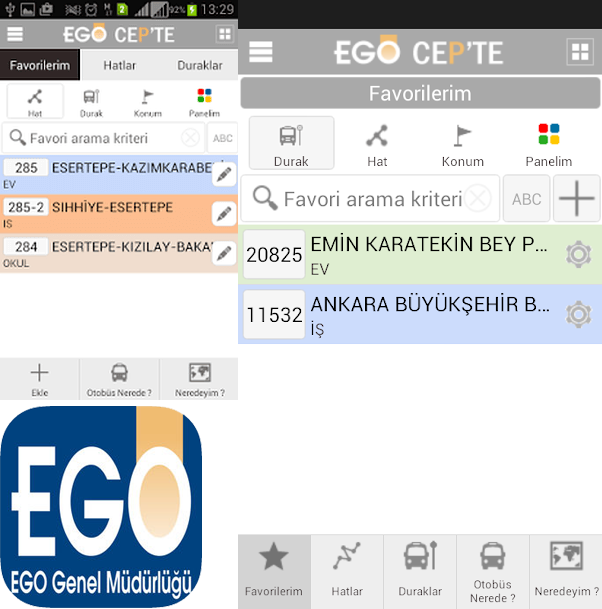Select Panelim colored squares in left screen
The image size is (602, 609).
click(x=204, y=103)
